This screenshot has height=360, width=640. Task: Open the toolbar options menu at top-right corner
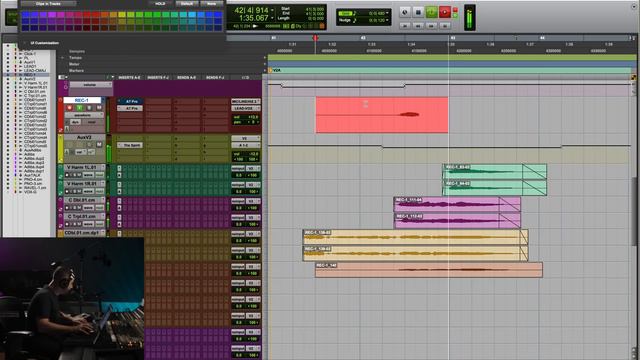(634, 7)
